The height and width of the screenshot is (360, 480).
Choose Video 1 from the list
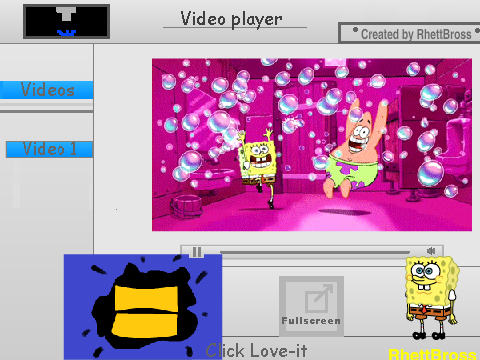pos(49,149)
